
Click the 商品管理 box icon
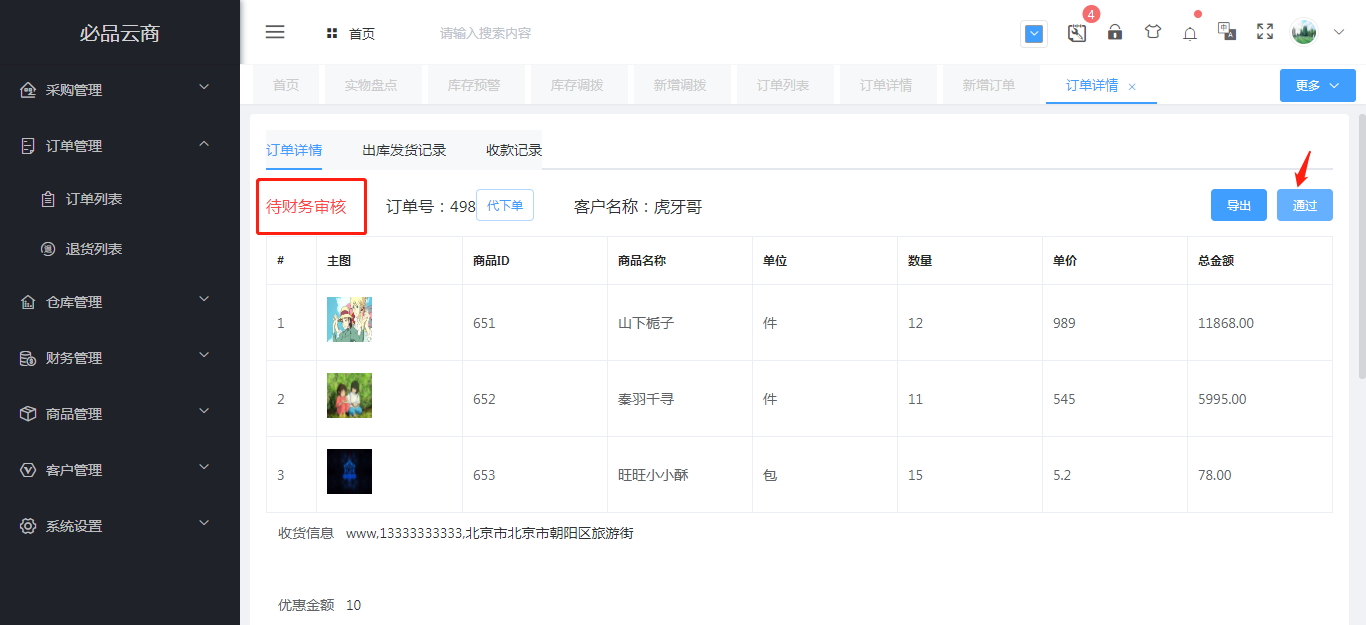click(28, 414)
